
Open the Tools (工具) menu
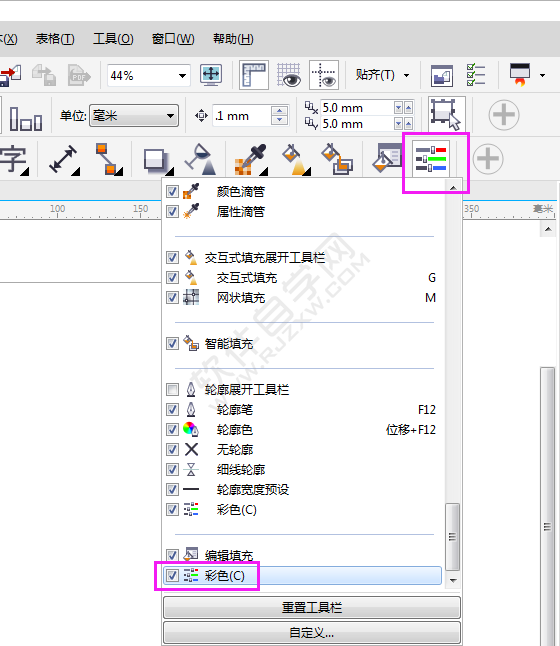113,39
